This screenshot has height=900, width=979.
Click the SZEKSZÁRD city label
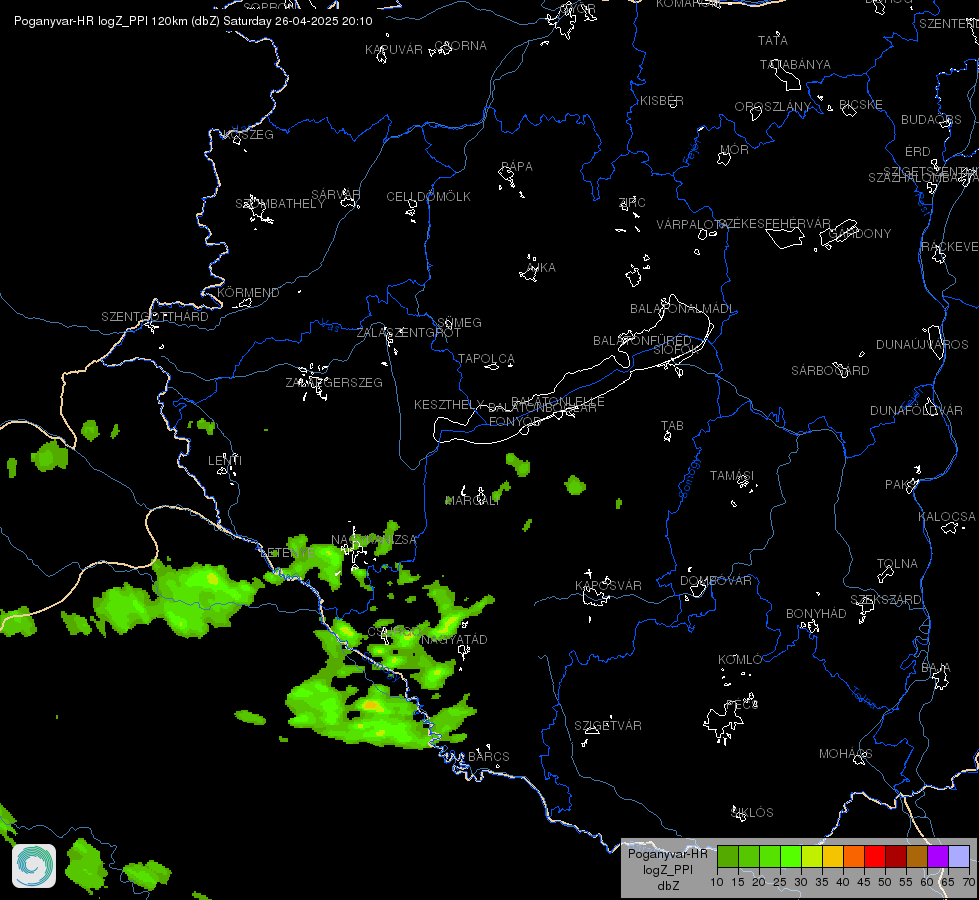886,600
